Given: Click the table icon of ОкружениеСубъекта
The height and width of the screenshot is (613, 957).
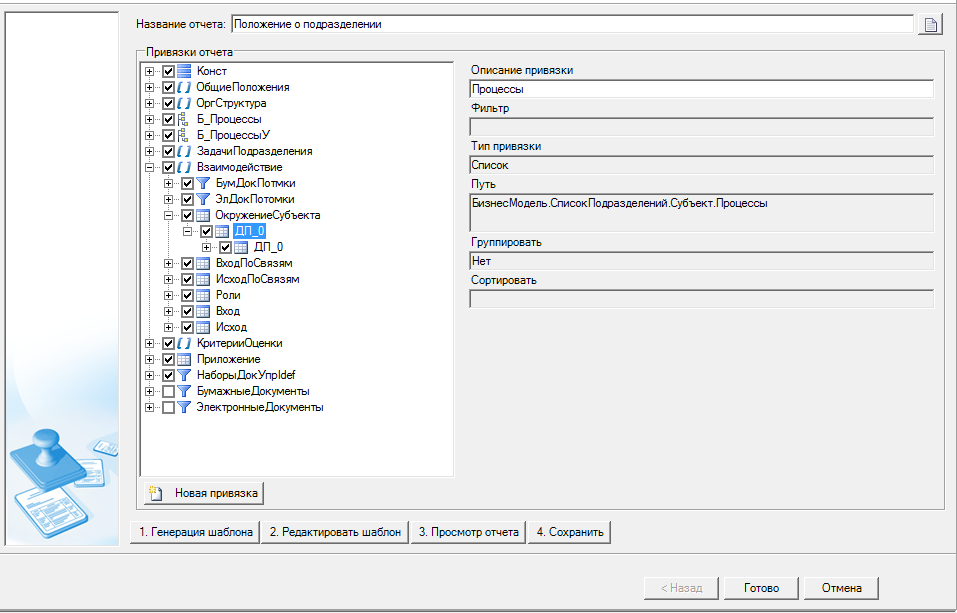Looking at the screenshot, I should pos(203,215).
